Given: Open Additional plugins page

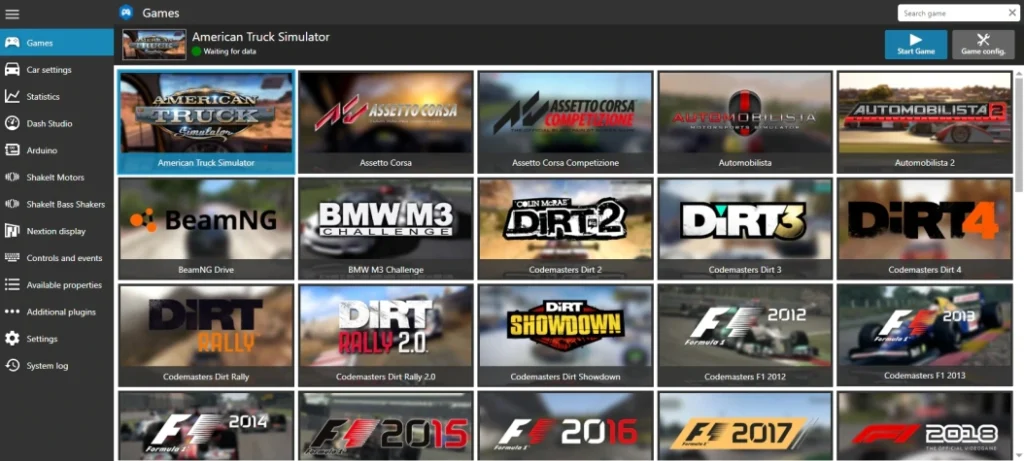Looking at the screenshot, I should [x=61, y=312].
